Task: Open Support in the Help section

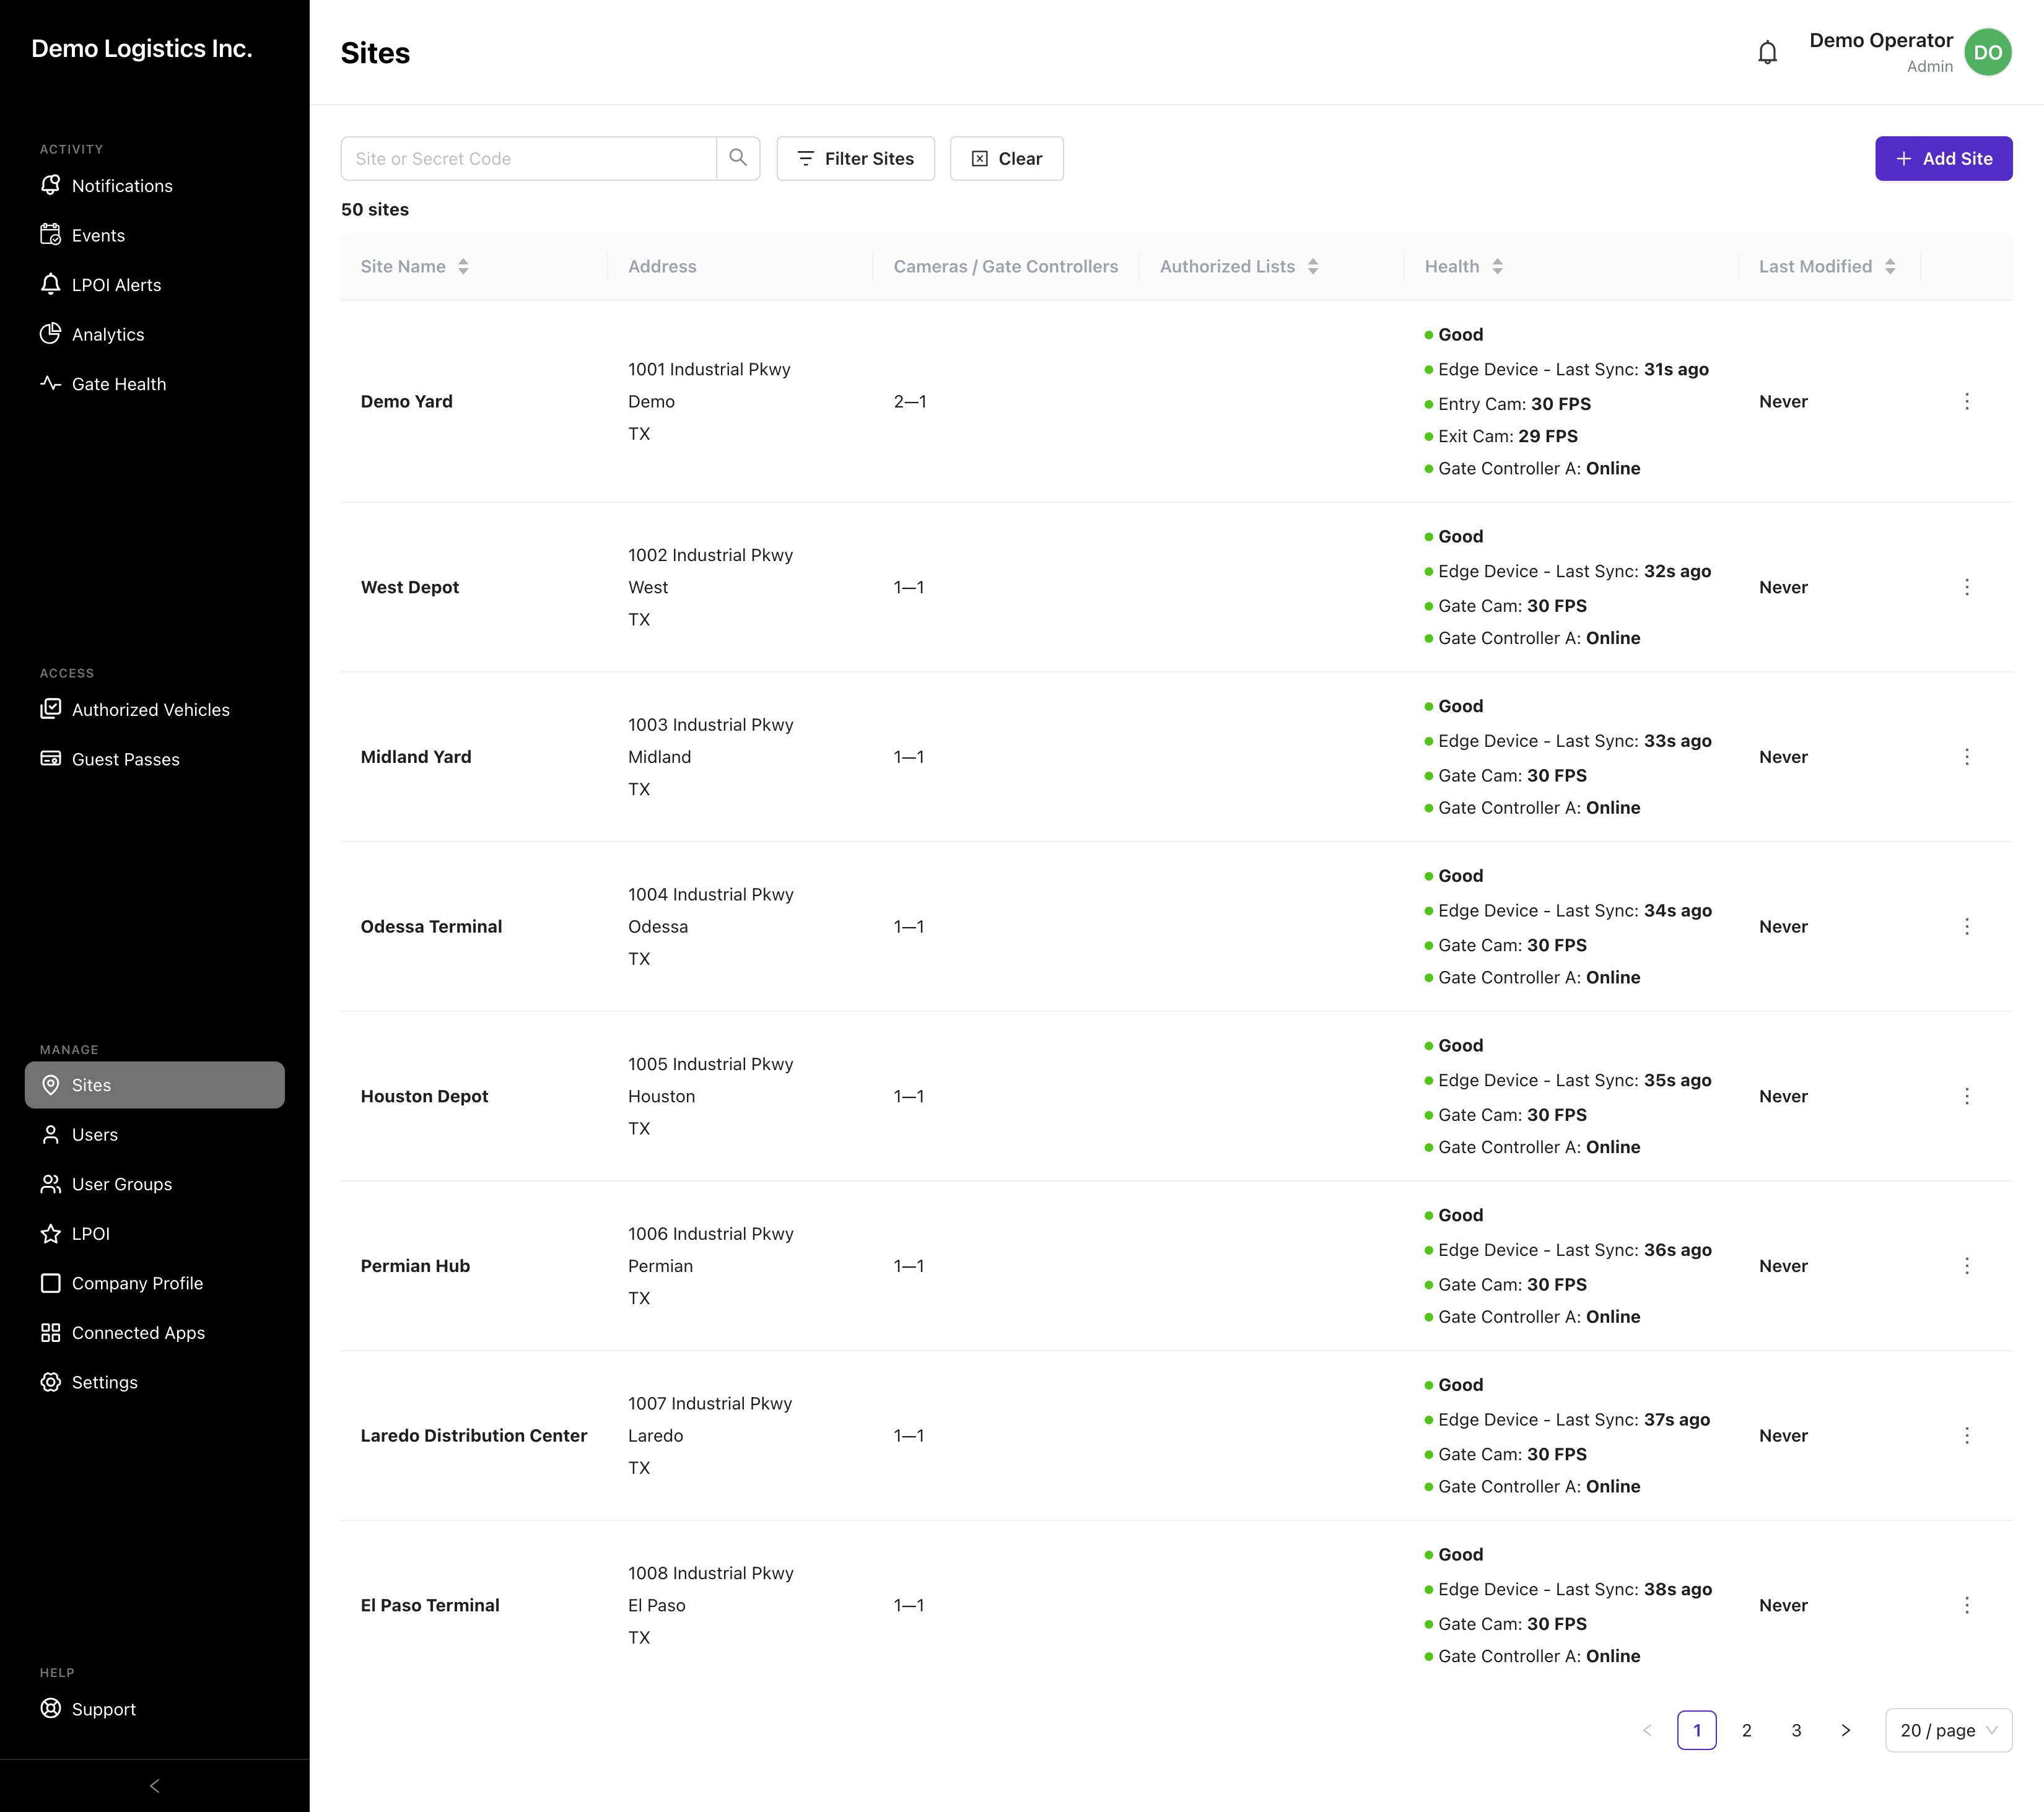Action: point(155,1709)
